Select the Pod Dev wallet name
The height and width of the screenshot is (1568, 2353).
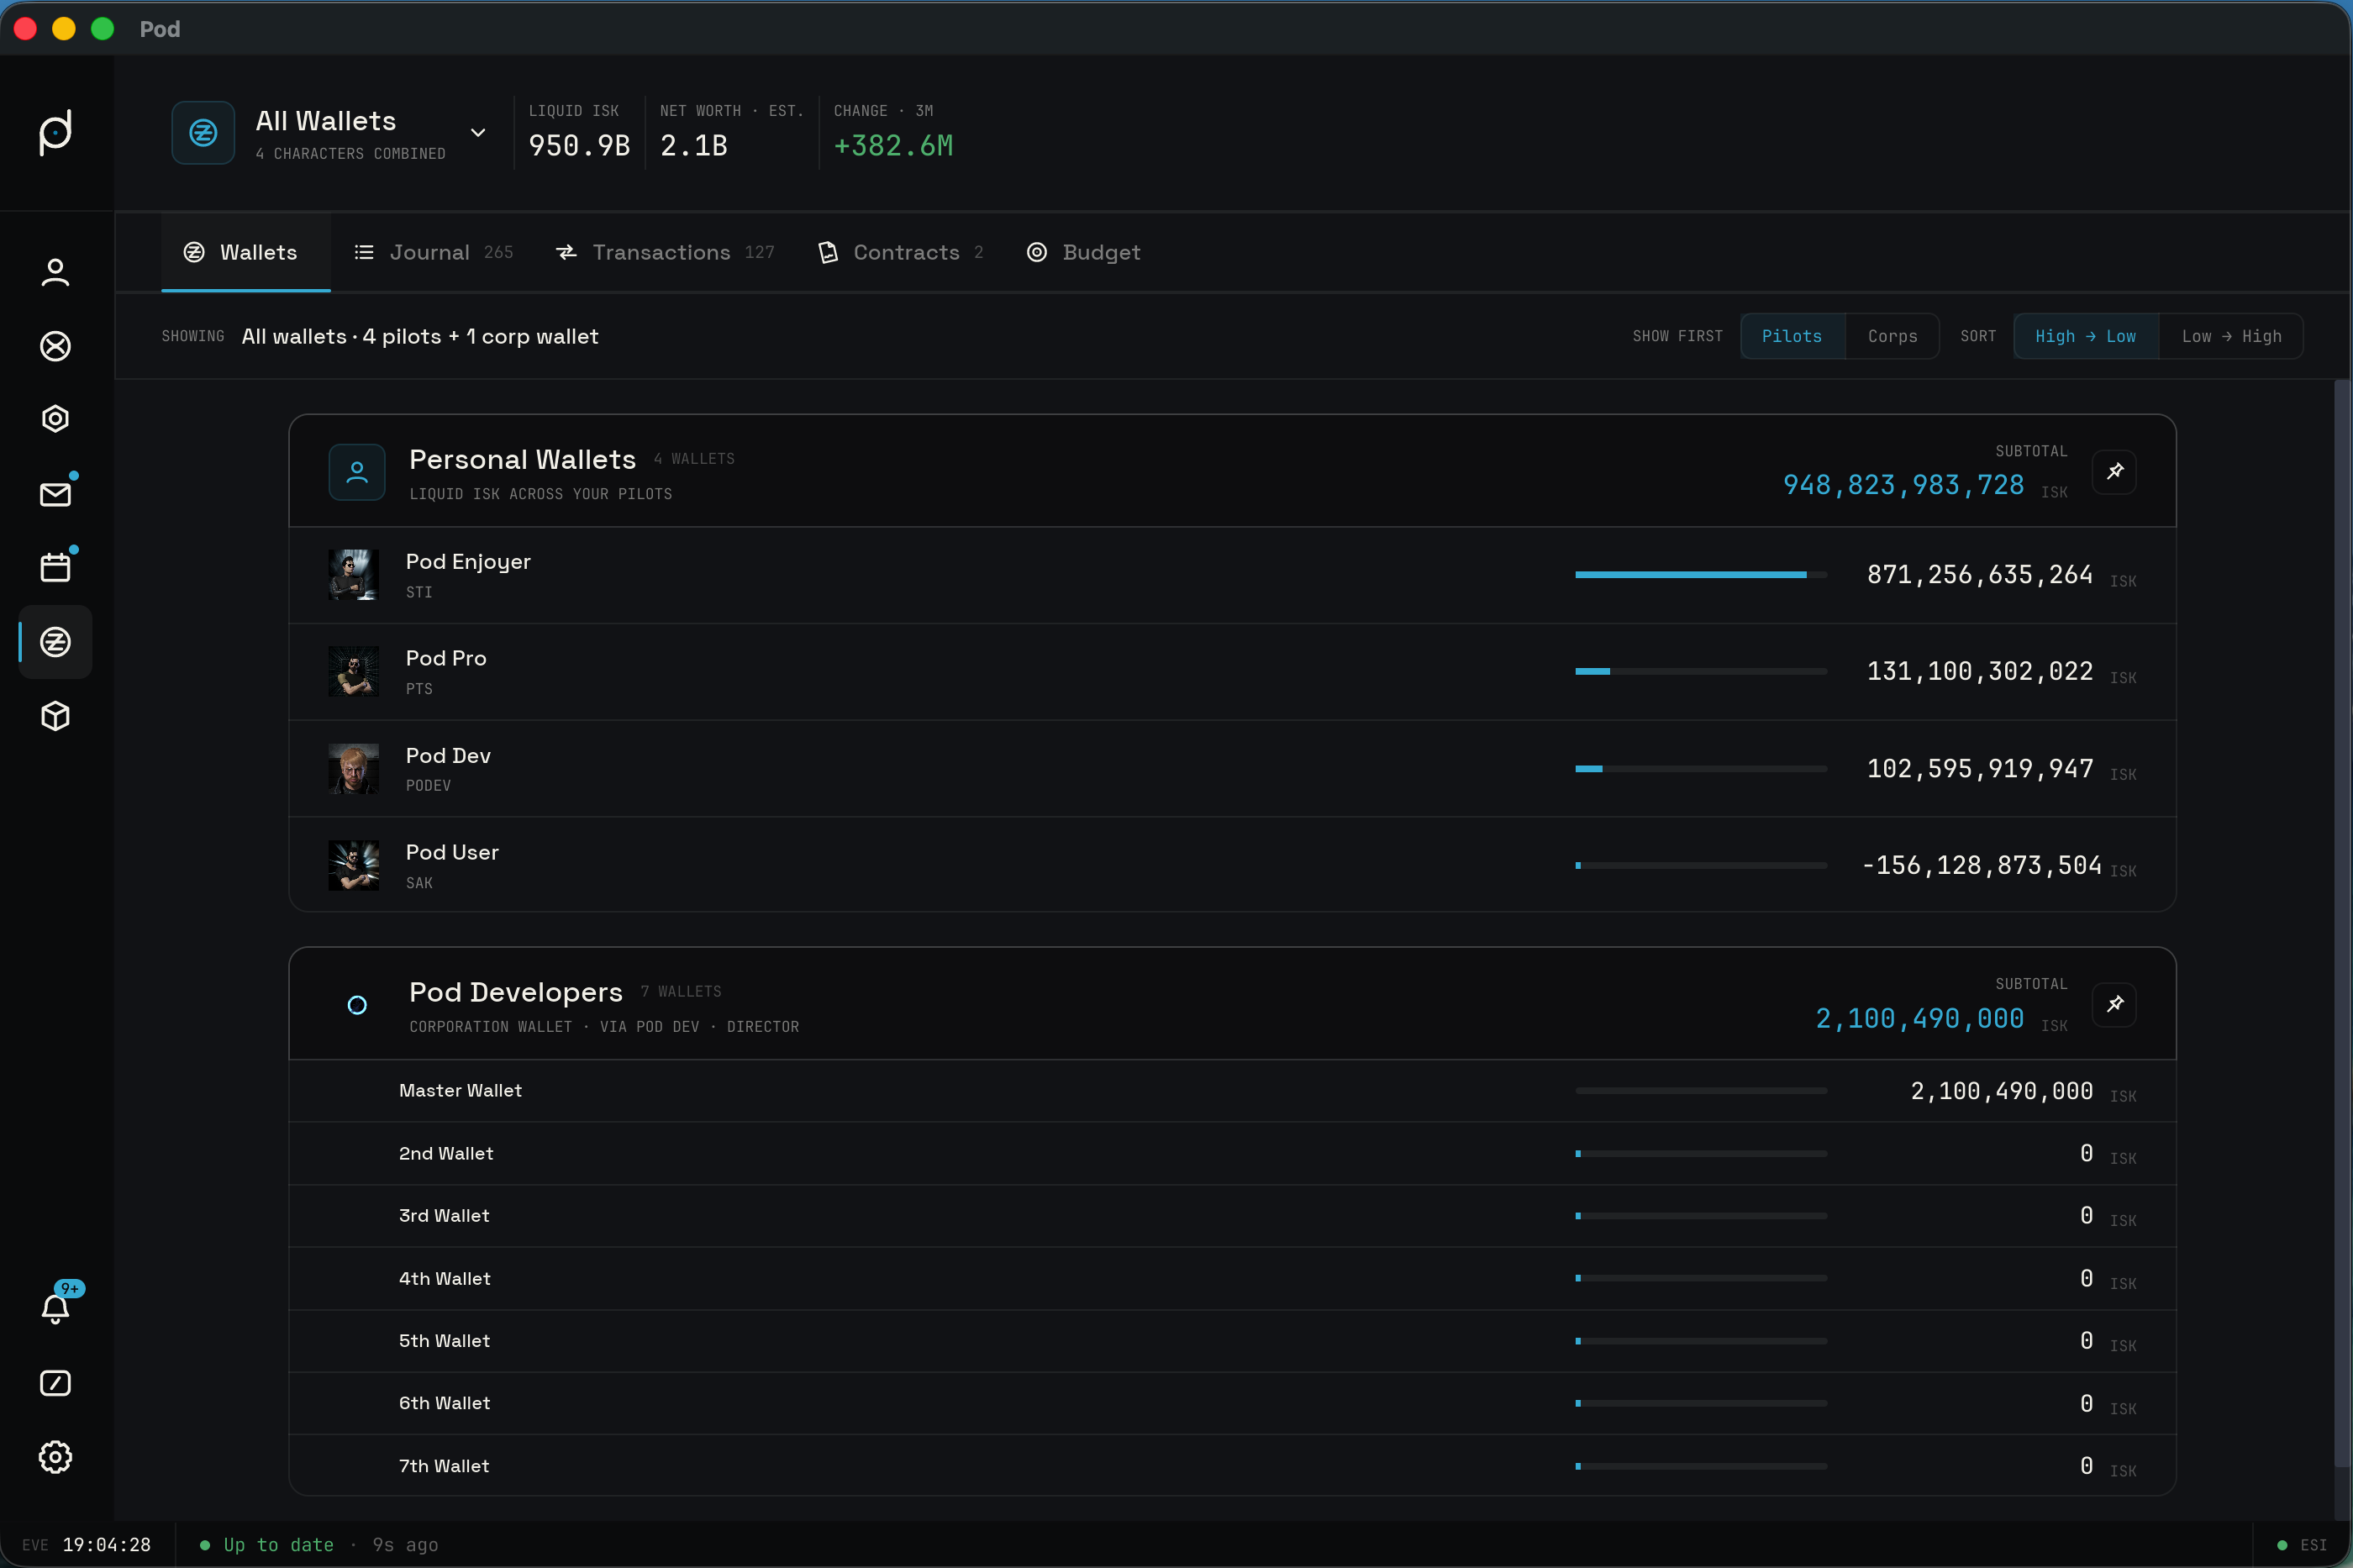448,756
